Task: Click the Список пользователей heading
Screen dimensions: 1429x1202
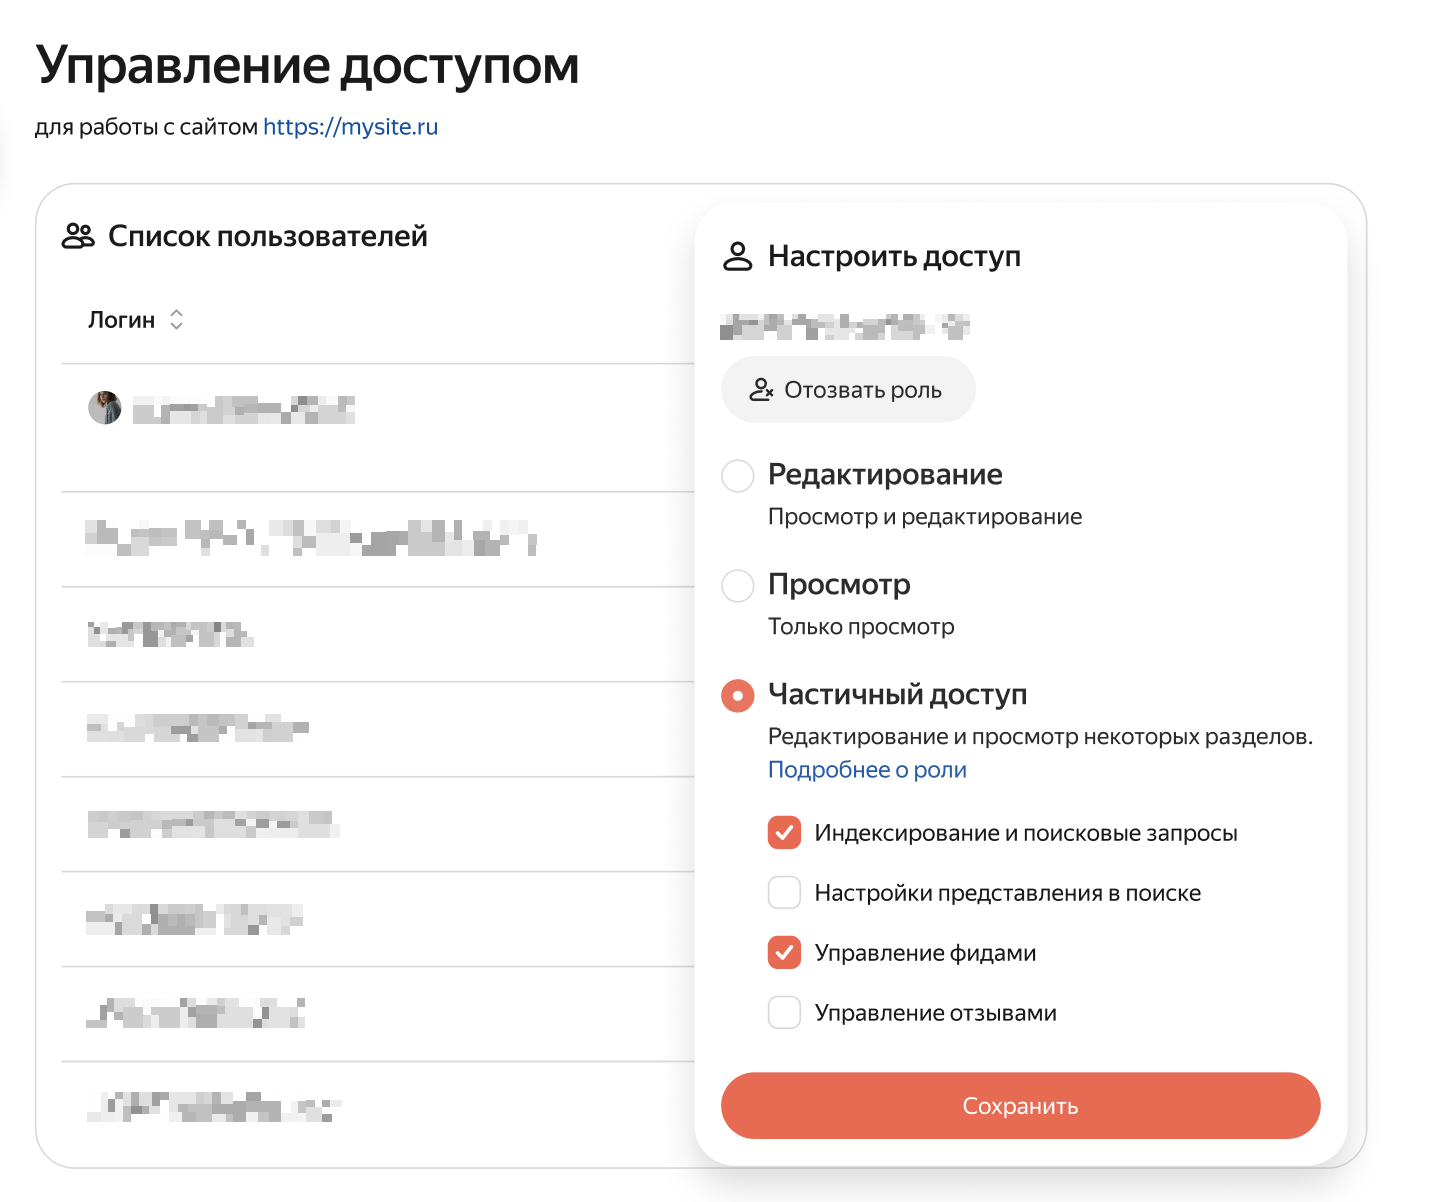Action: 268,236
